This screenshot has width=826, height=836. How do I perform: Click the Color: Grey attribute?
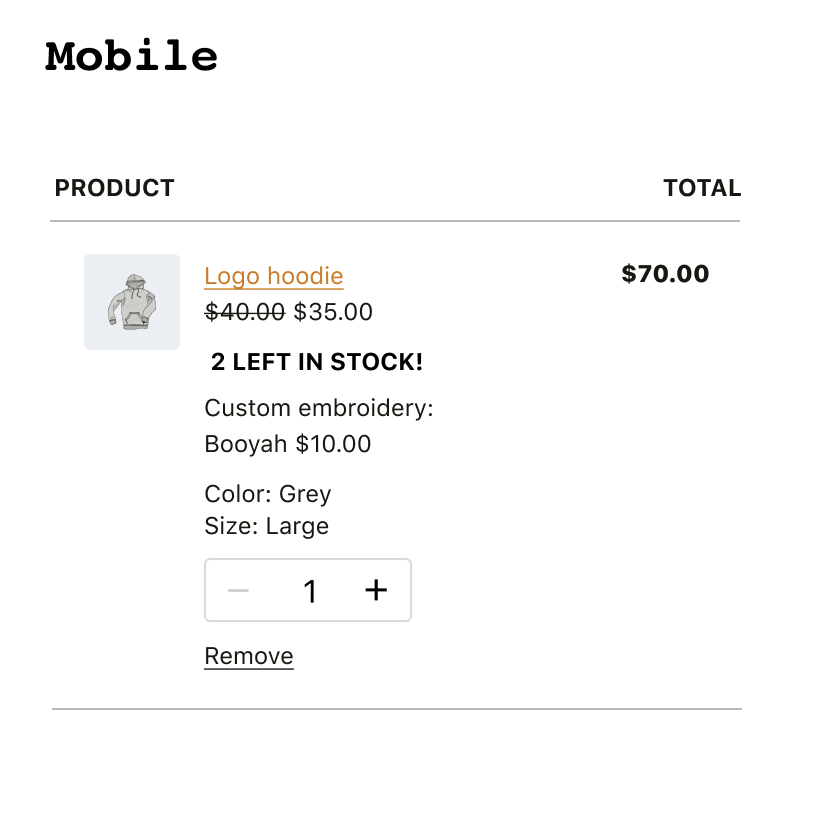tap(267, 494)
